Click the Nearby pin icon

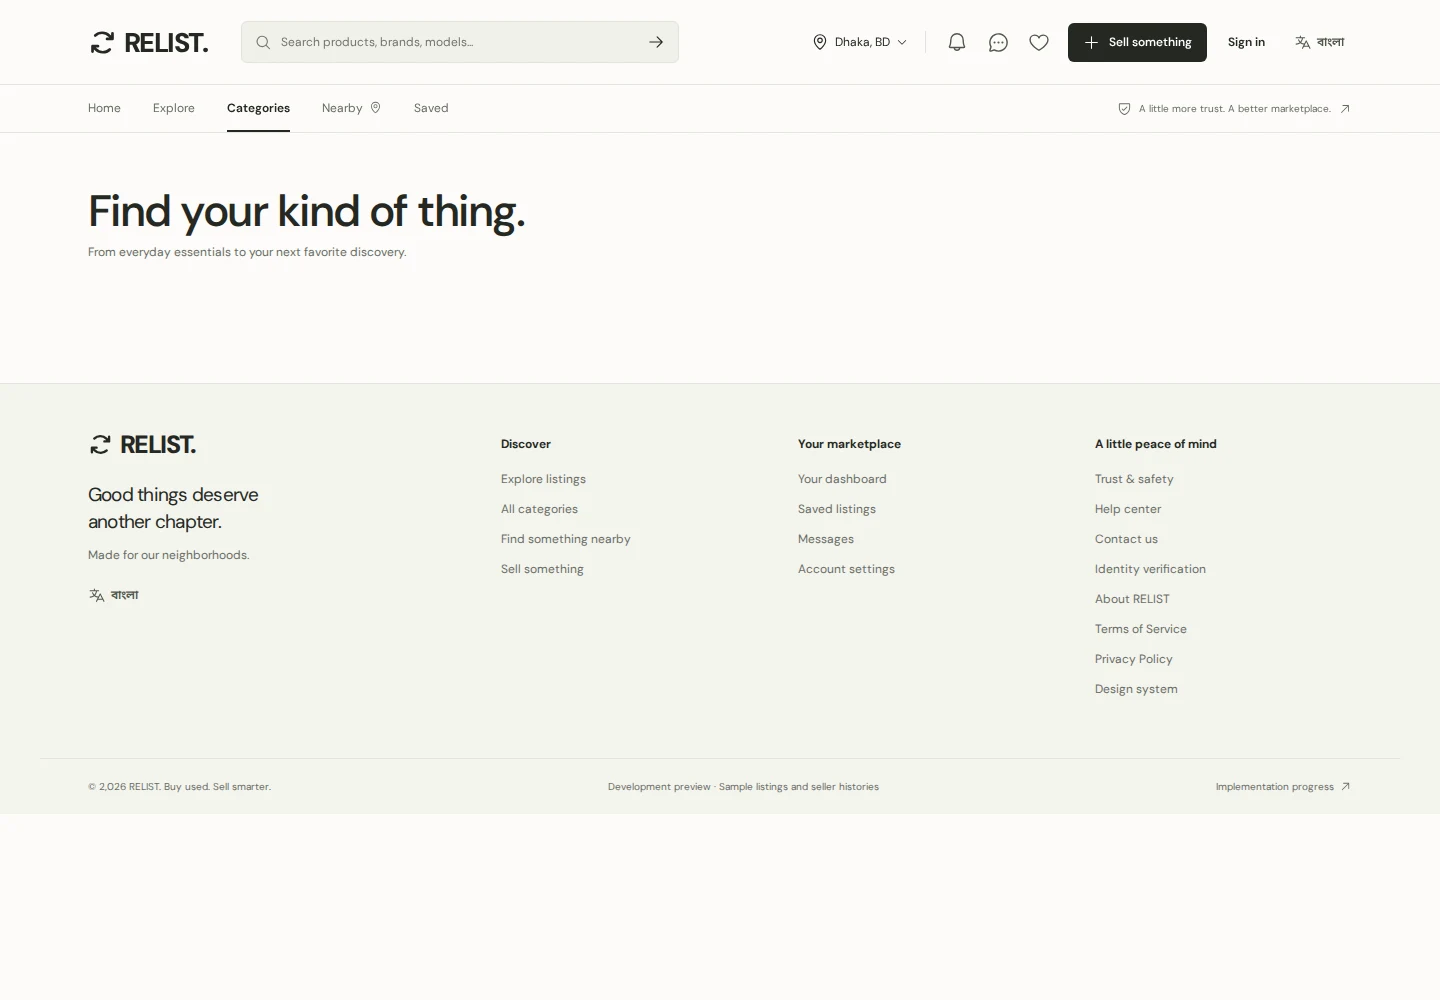click(376, 108)
